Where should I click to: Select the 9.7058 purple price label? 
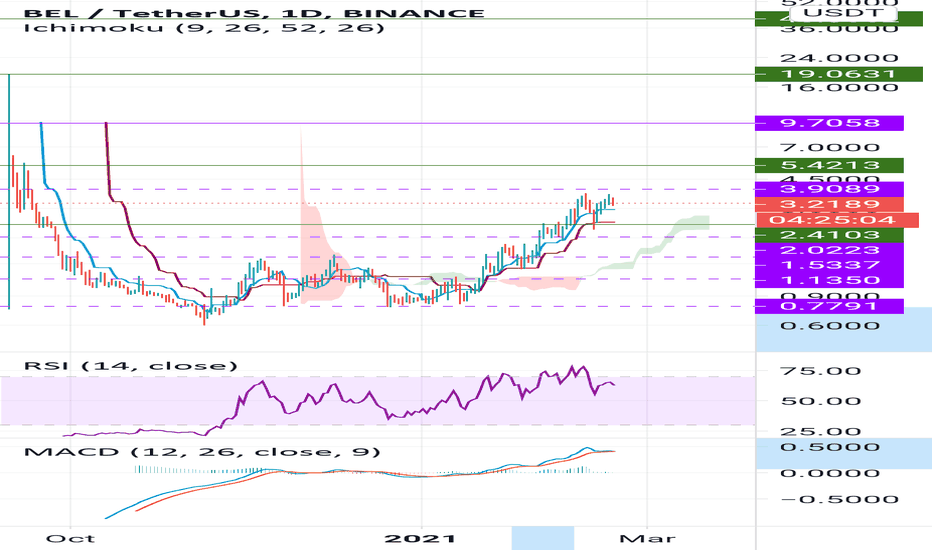829,123
